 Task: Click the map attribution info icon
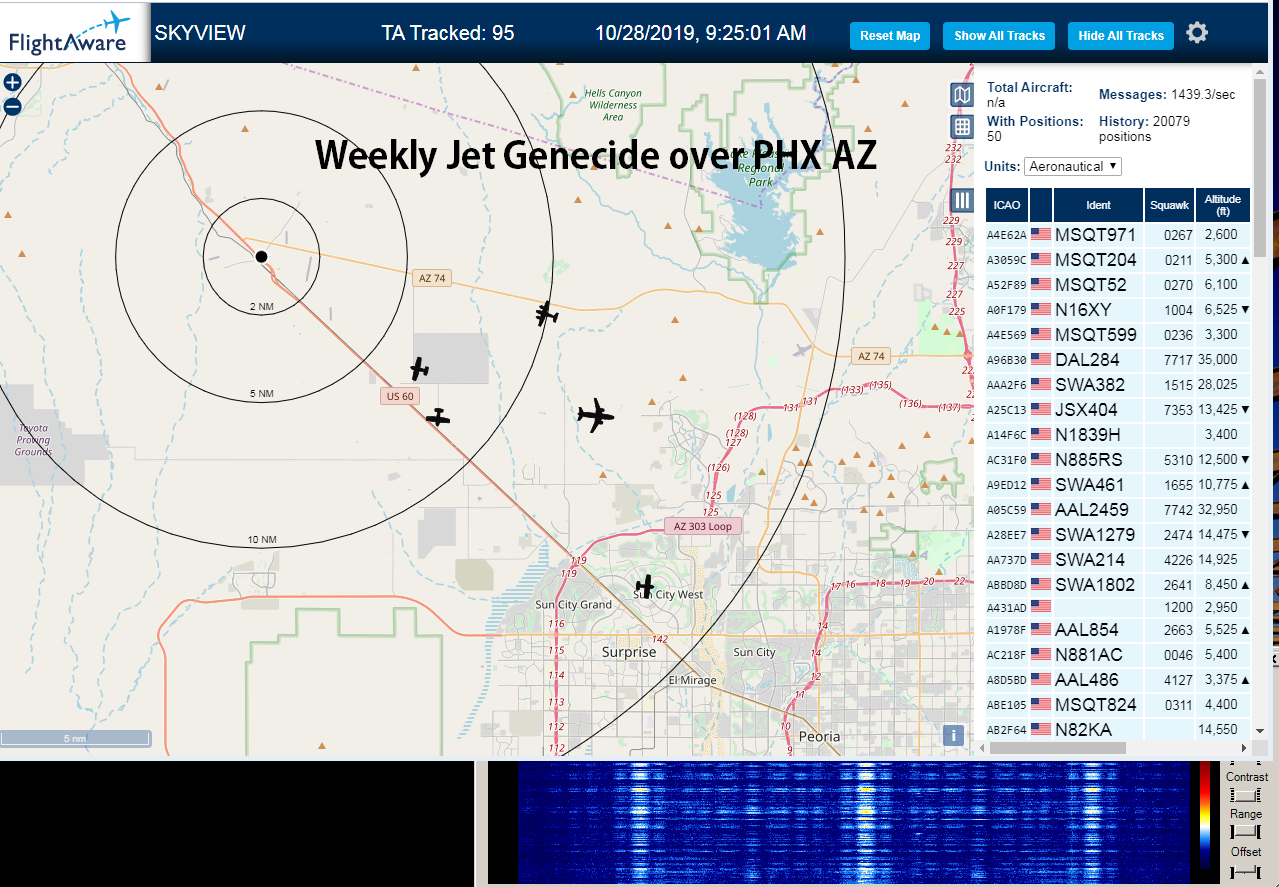tap(954, 736)
